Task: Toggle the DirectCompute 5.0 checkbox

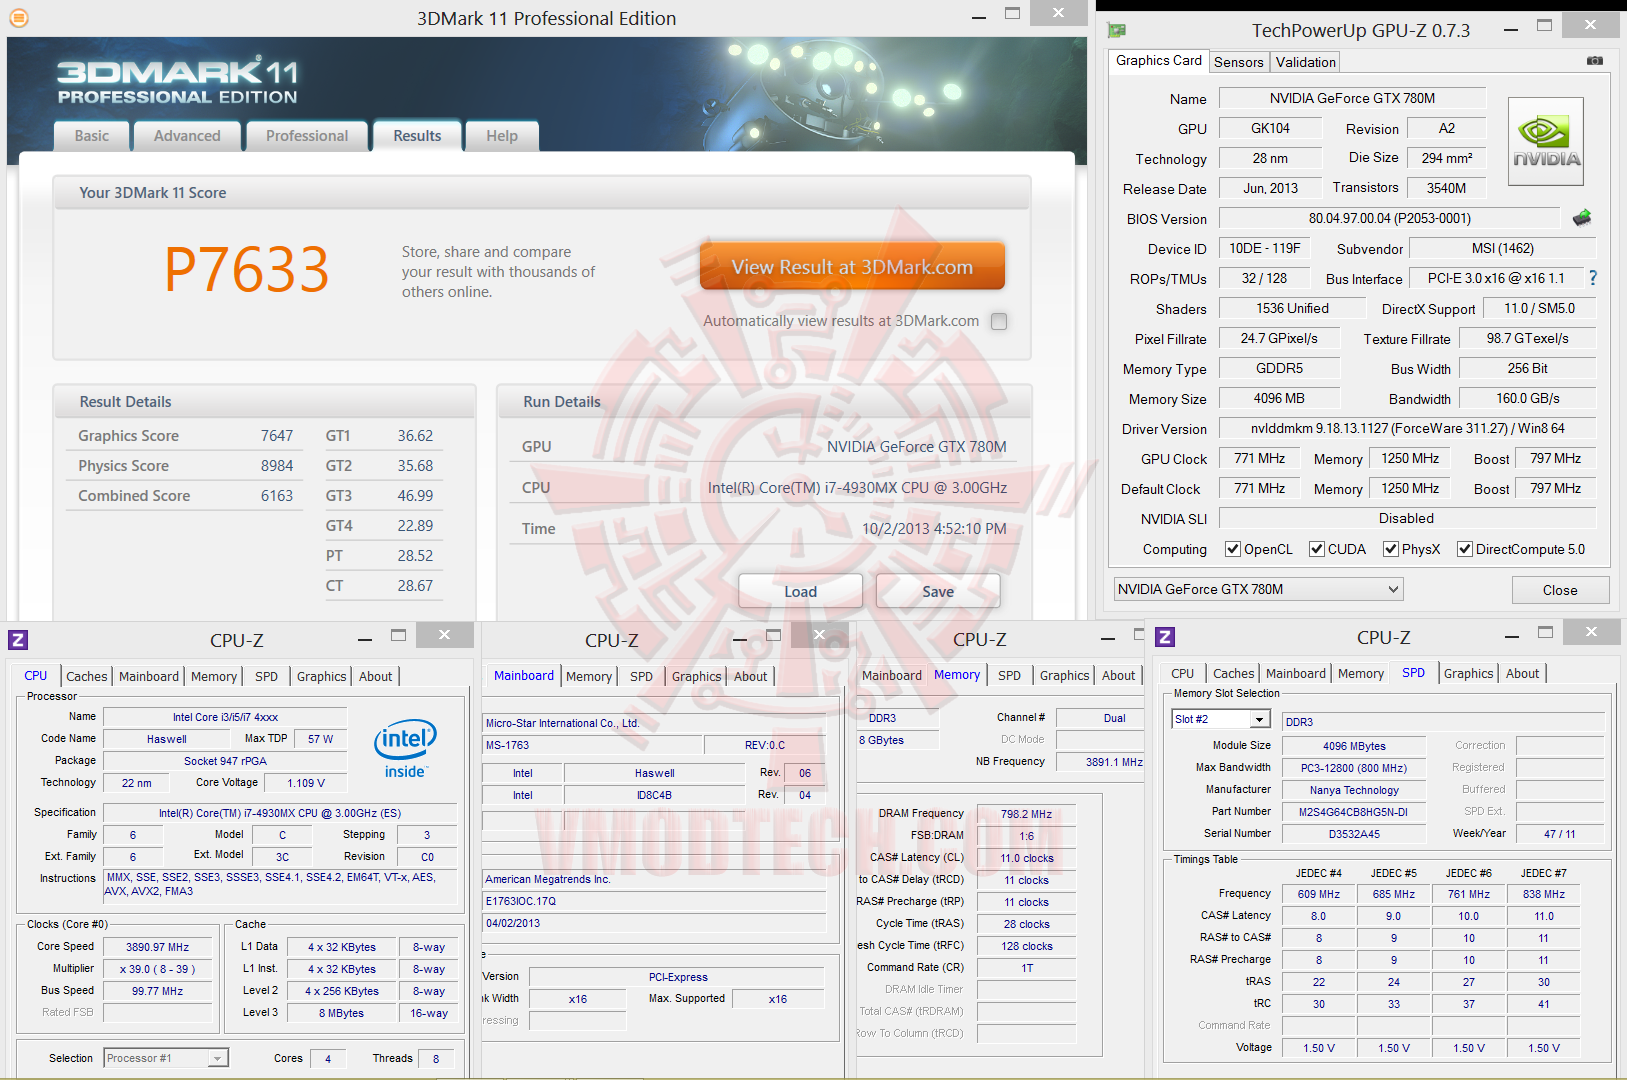Action: (1465, 549)
